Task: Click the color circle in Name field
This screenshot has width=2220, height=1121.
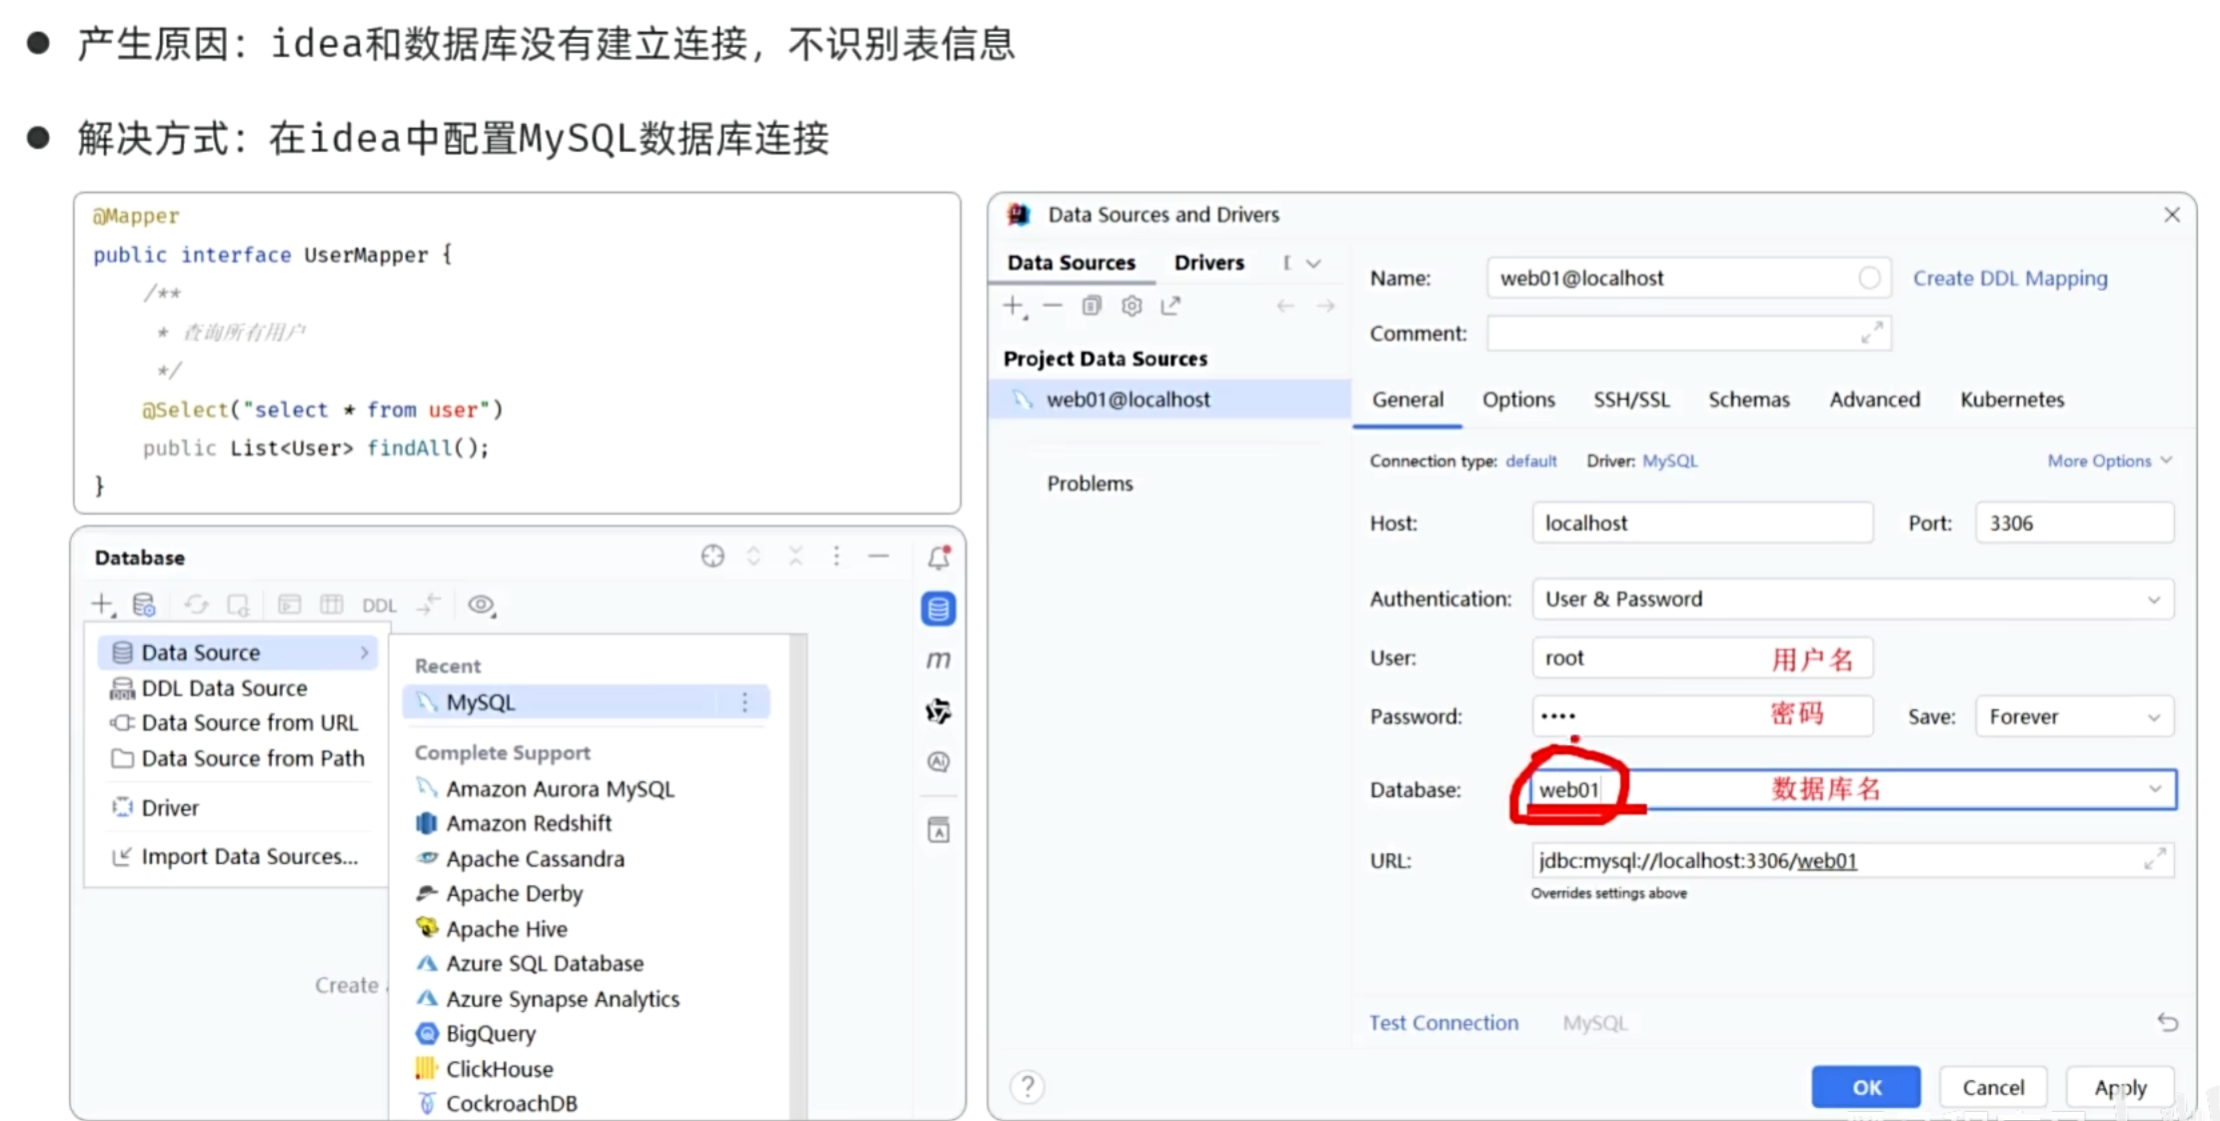Action: tap(1869, 278)
